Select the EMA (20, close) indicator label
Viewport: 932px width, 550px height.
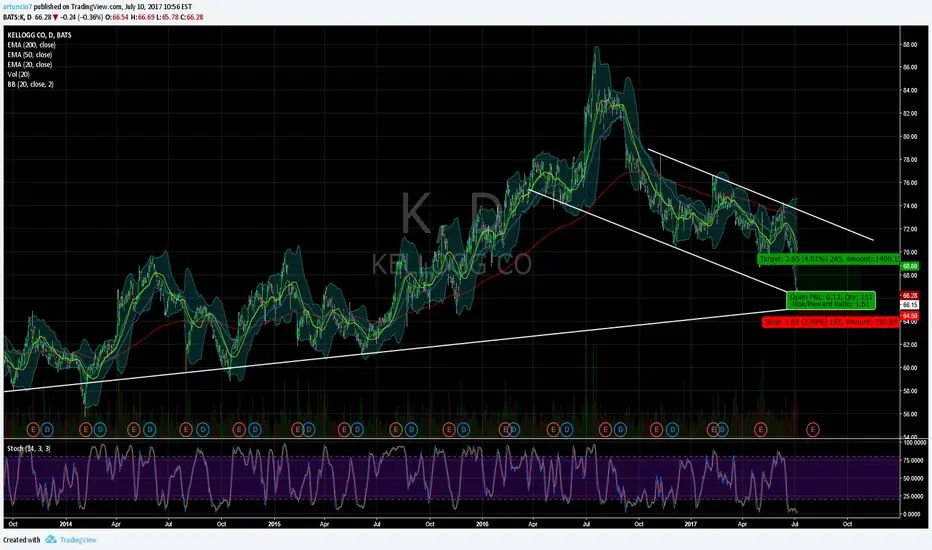click(x=30, y=65)
